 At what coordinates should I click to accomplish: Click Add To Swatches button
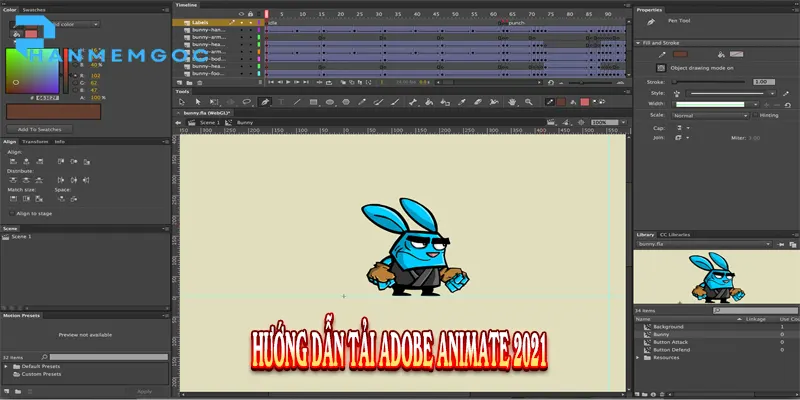click(x=39, y=129)
